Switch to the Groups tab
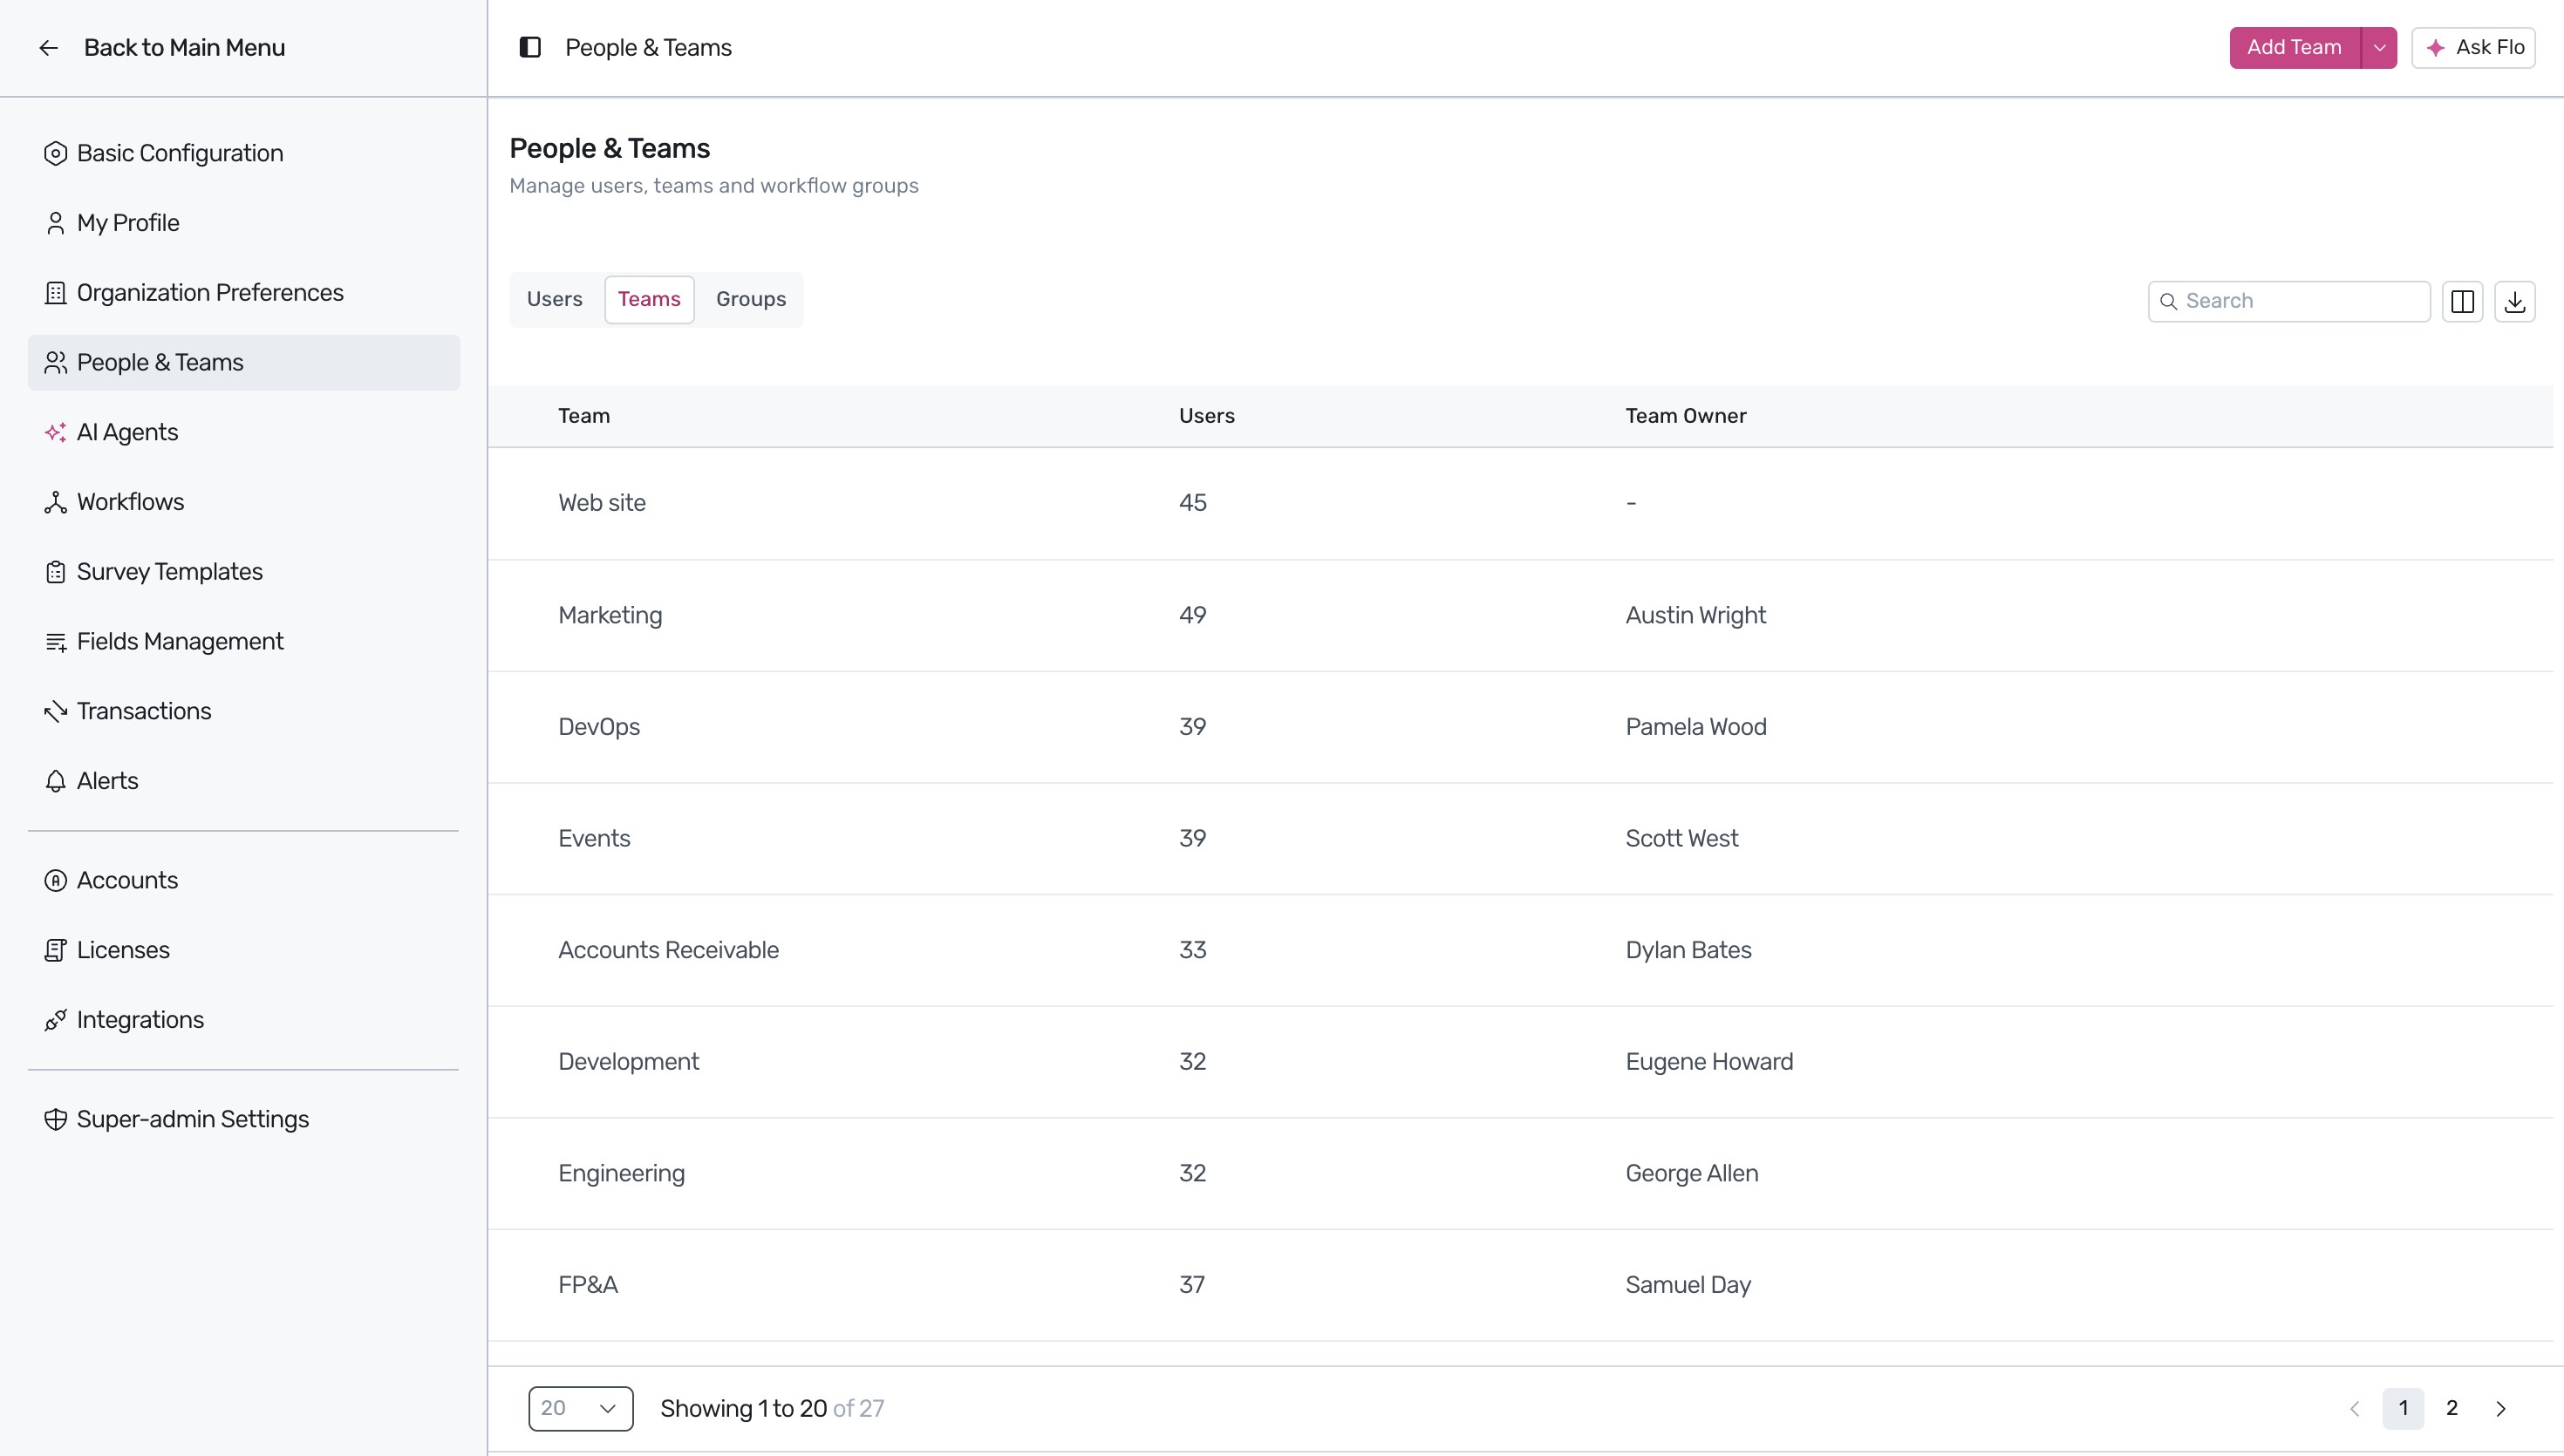 751,299
